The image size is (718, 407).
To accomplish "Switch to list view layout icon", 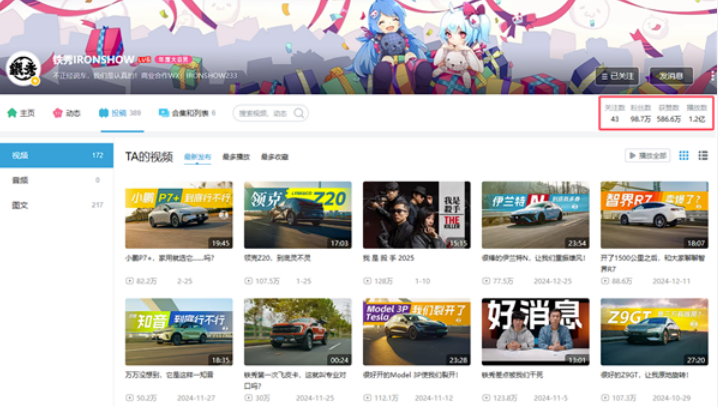I will (x=703, y=155).
